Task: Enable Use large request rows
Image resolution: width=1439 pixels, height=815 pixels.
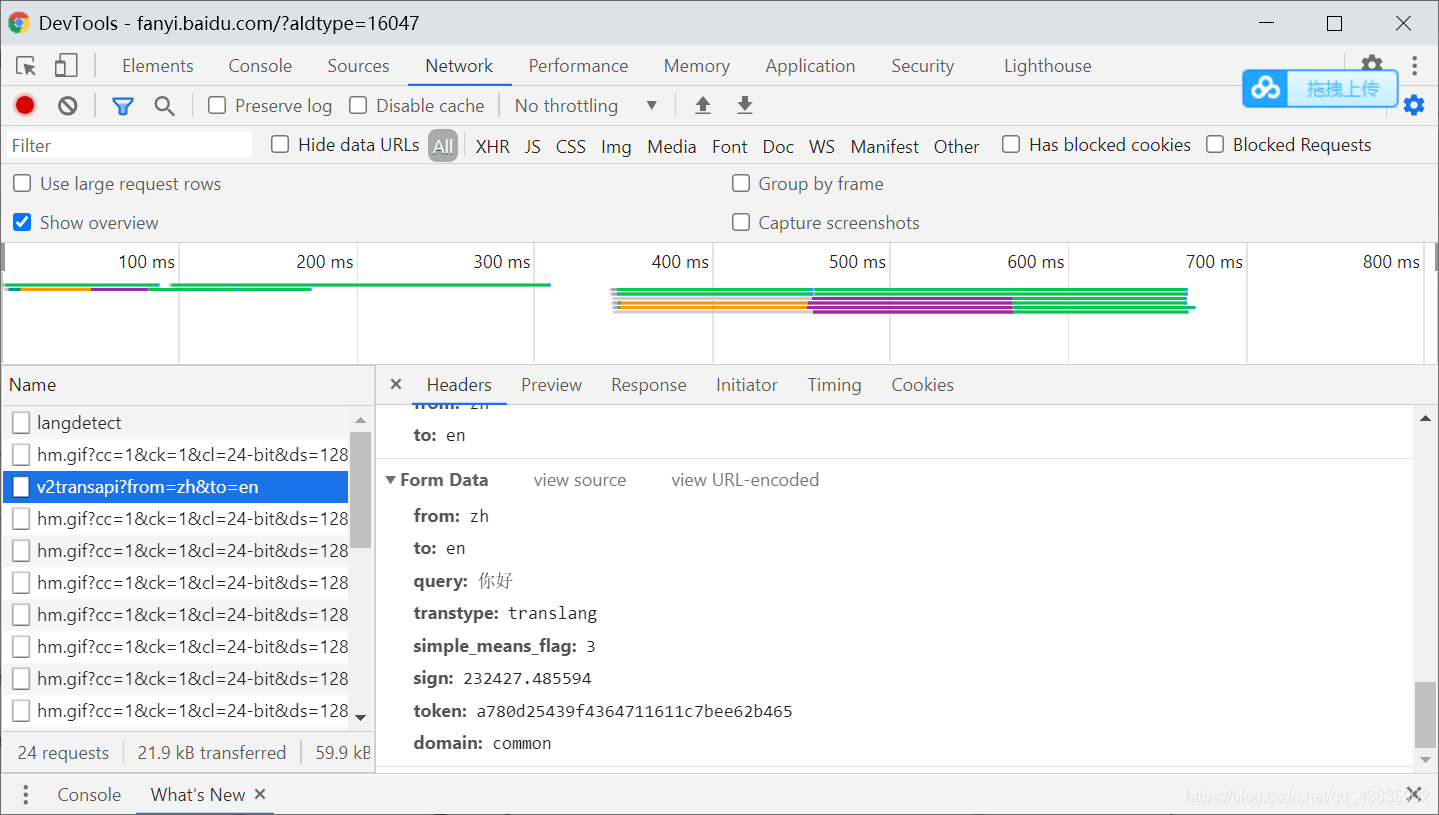Action: pos(22,183)
